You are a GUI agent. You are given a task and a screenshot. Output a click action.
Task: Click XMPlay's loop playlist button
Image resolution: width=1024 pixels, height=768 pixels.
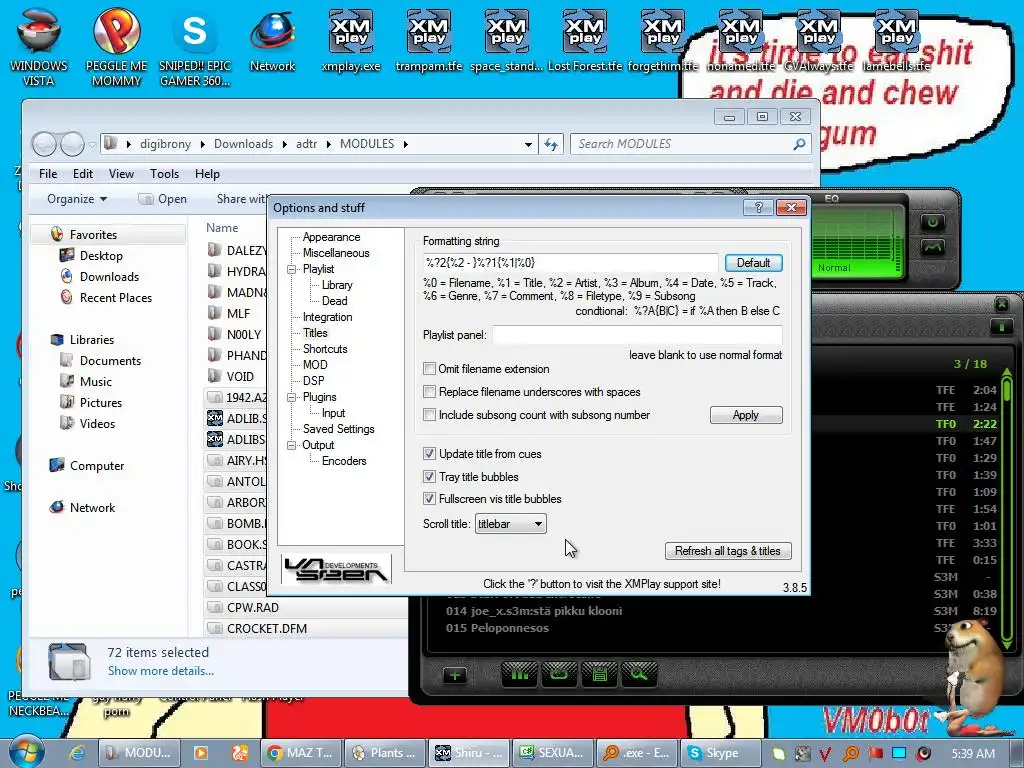click(x=559, y=674)
